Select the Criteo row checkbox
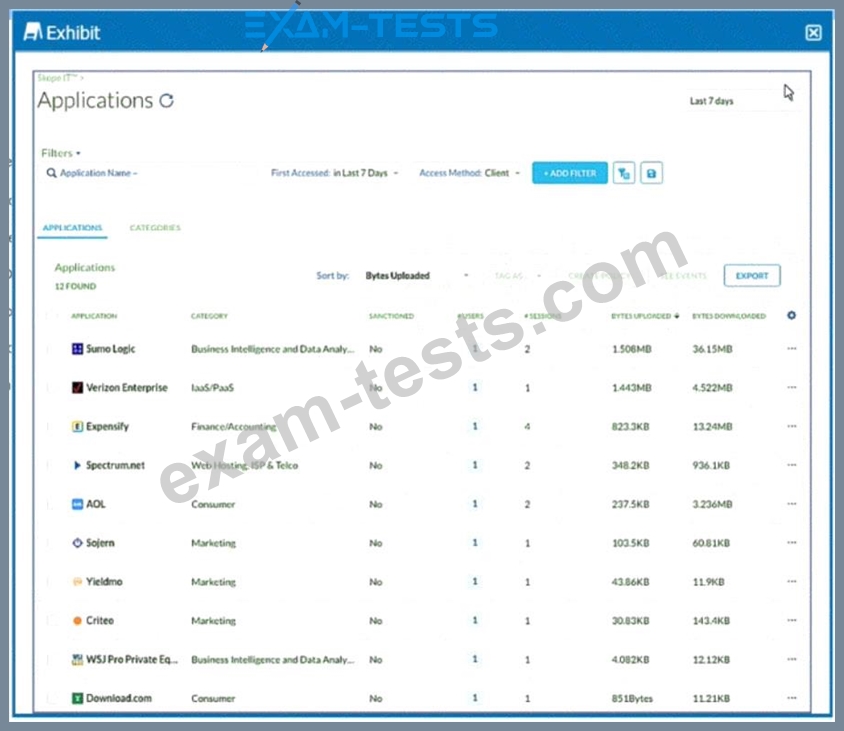 click(52, 621)
